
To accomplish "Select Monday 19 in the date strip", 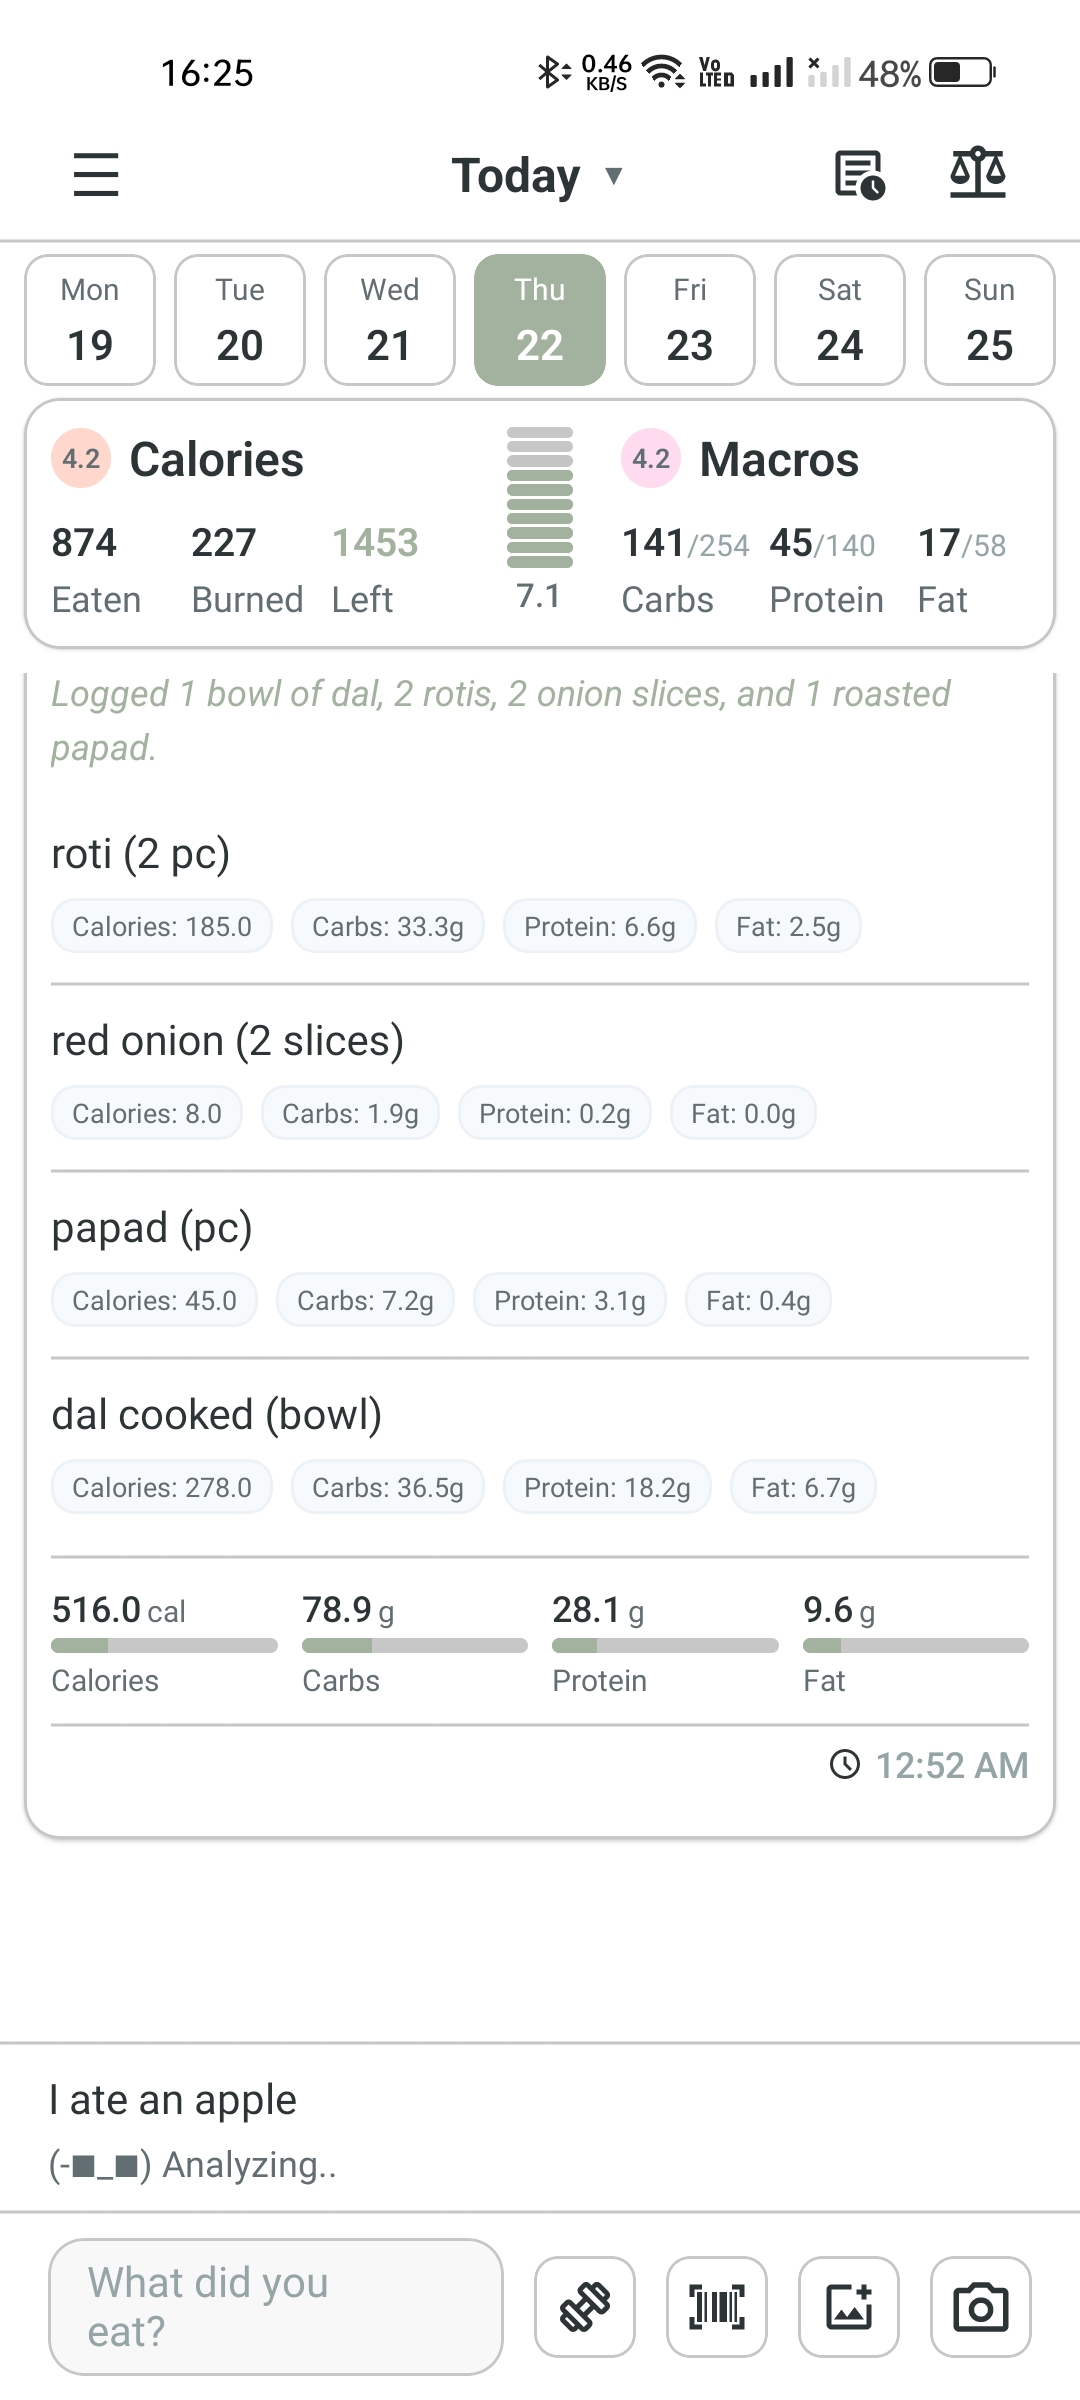I will click(89, 319).
